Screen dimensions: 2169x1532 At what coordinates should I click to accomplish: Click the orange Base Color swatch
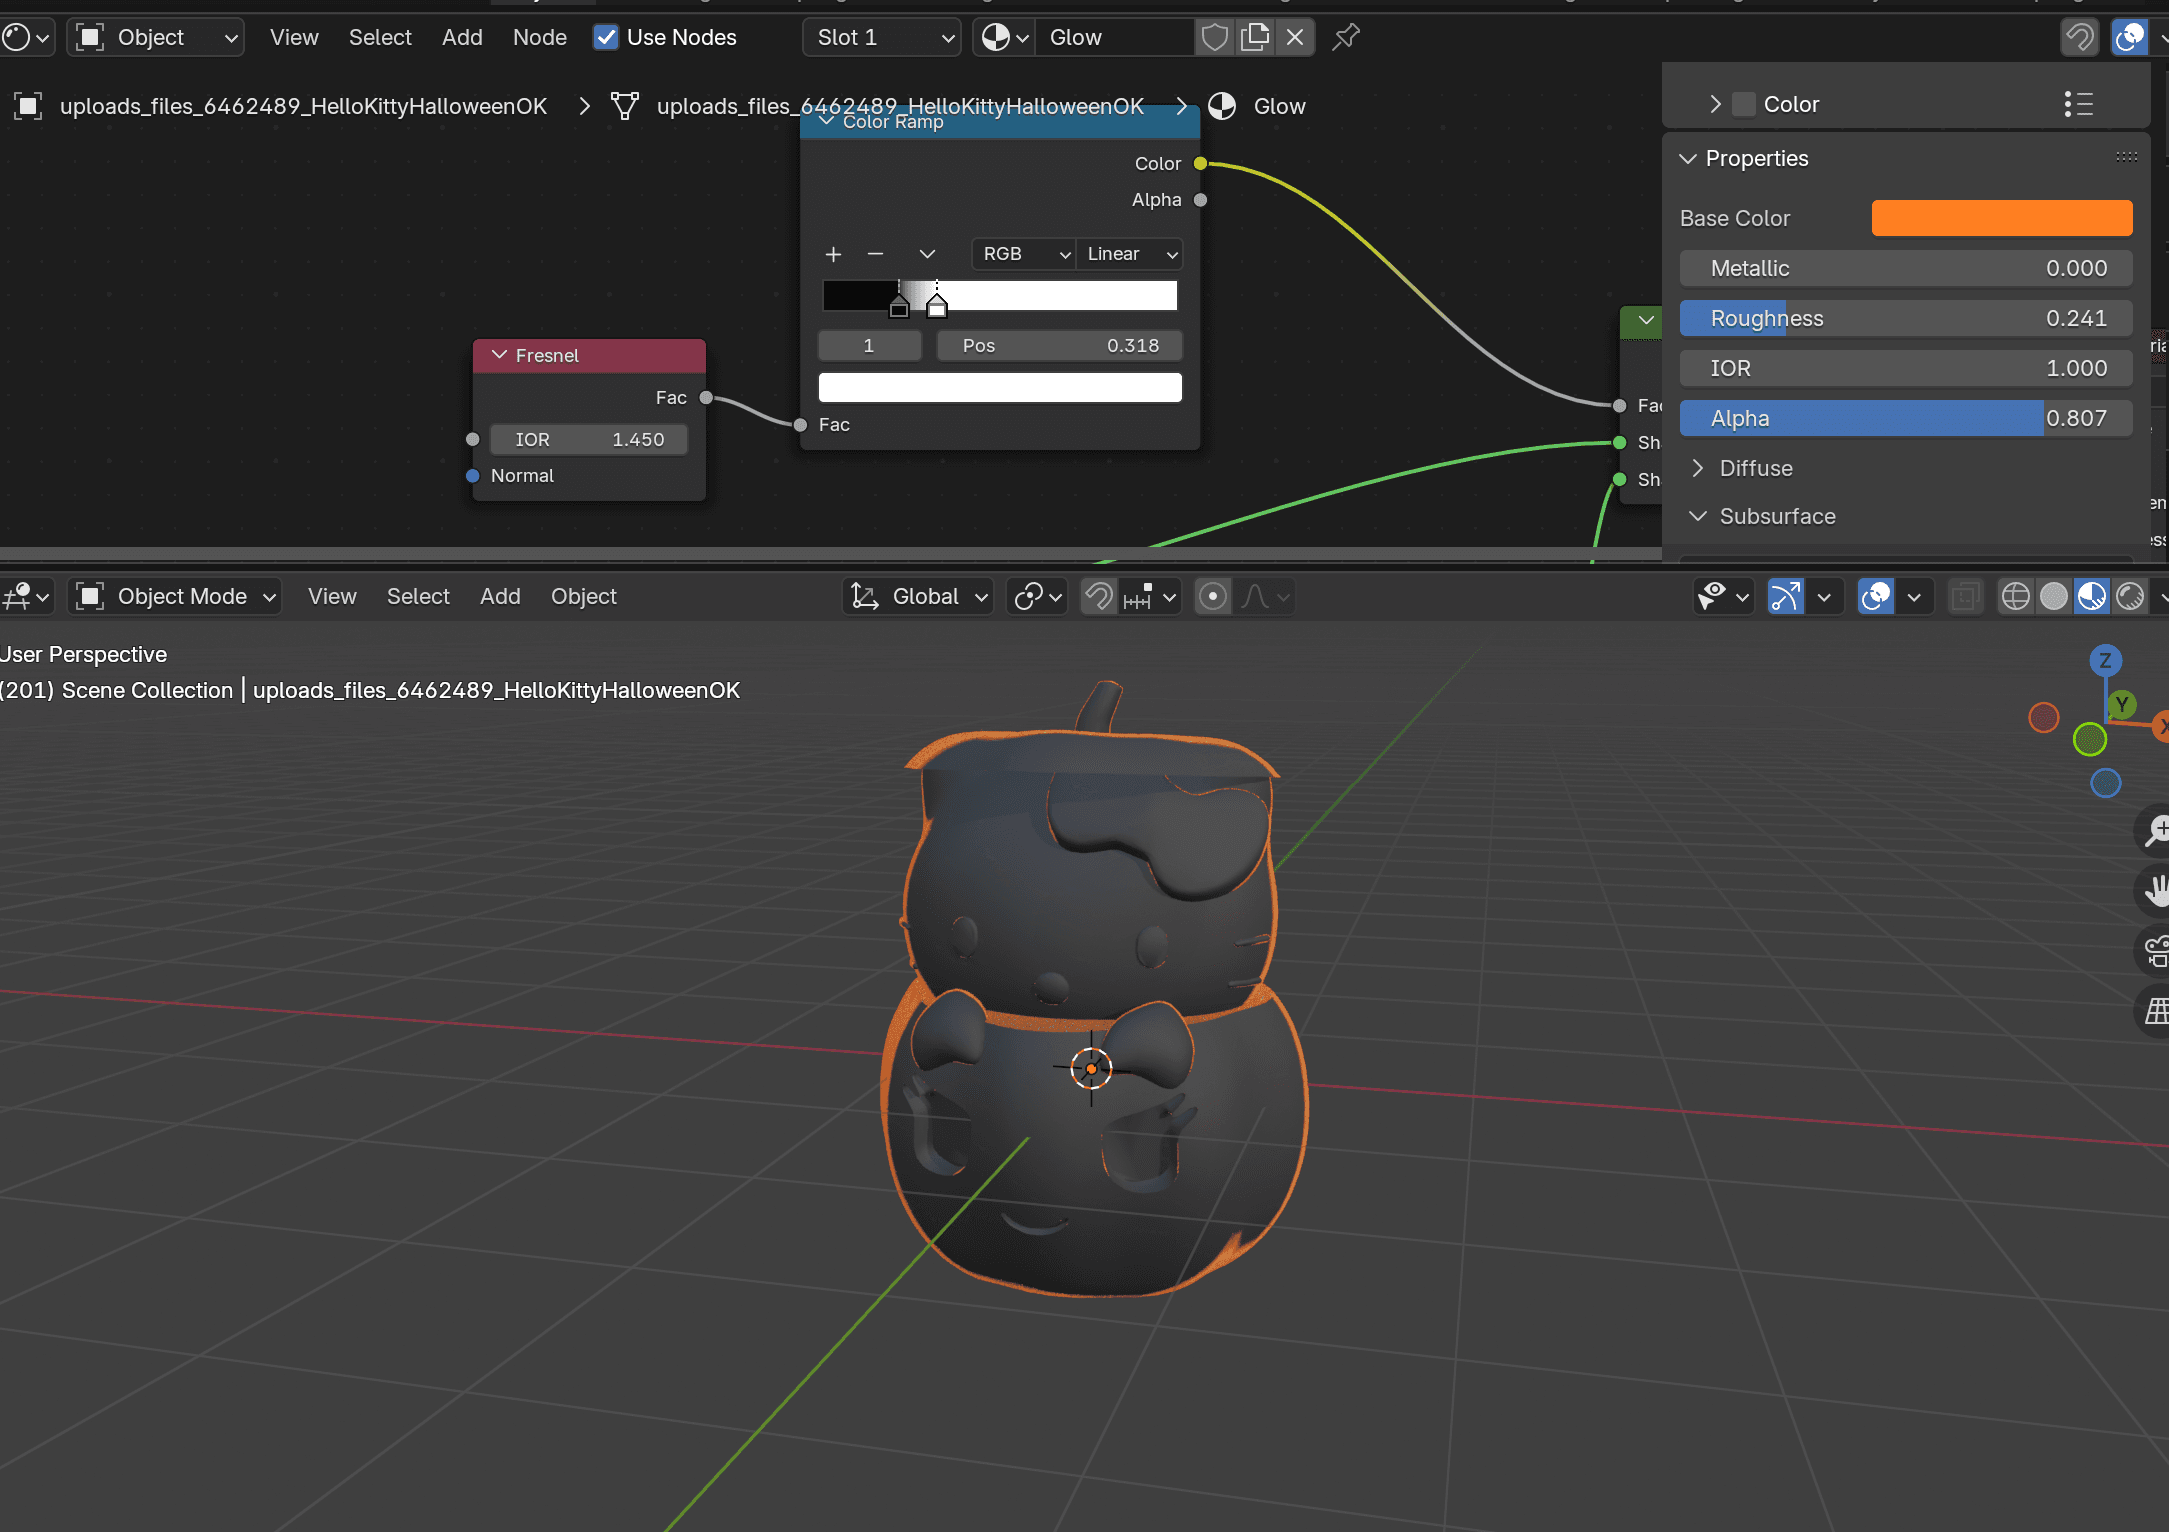pyautogui.click(x=2001, y=218)
